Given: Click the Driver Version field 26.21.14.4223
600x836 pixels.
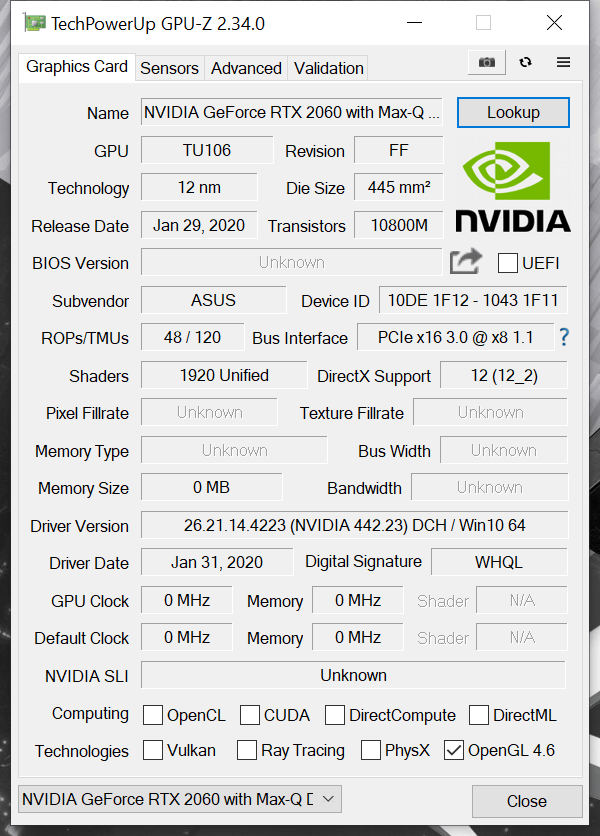Looking at the screenshot, I should point(355,525).
